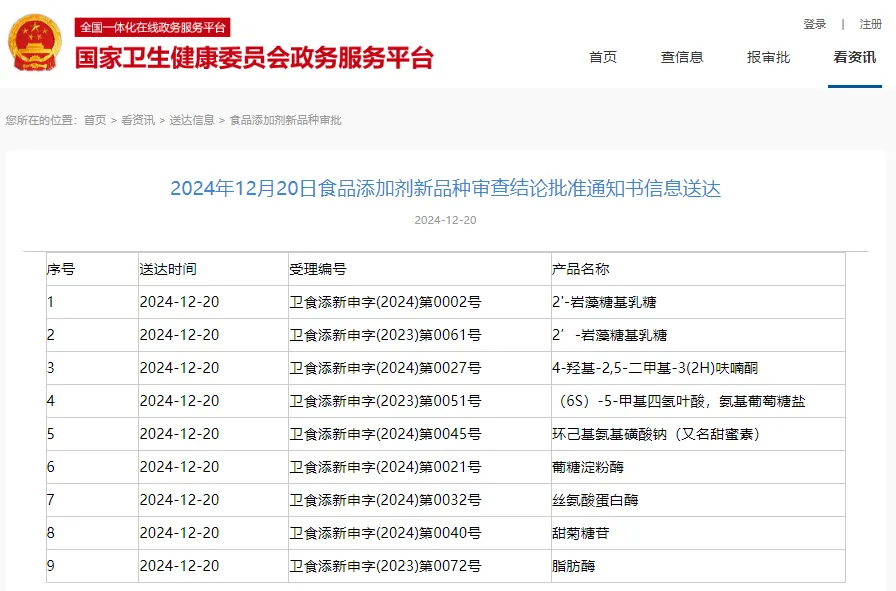Click 食品添加剂新品种审批 breadcrumb item
896x591 pixels.
click(286, 120)
